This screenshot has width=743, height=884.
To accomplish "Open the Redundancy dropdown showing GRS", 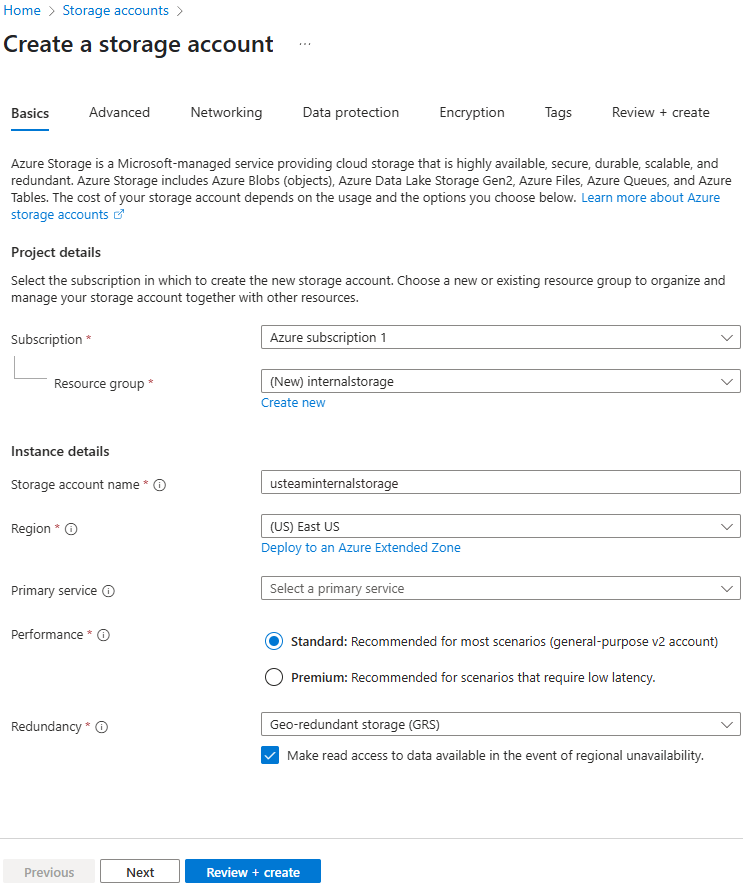I will (x=501, y=724).
